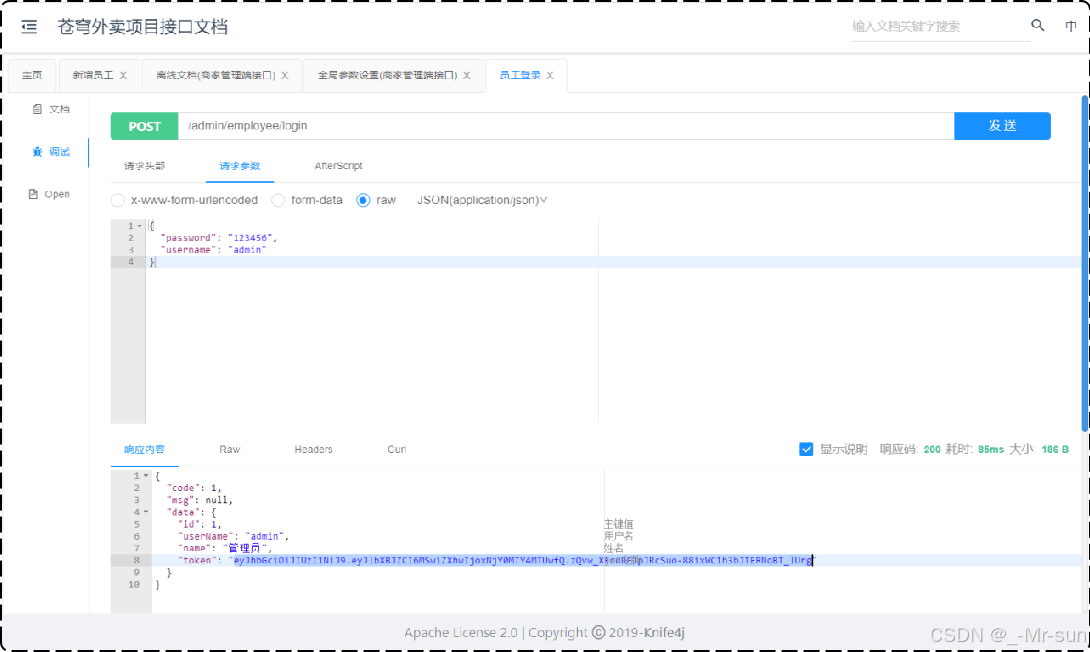This screenshot has width=1090, height=652.
Task: Open the 离线文档(商家管理端接口) tab
Action: (x=215, y=75)
